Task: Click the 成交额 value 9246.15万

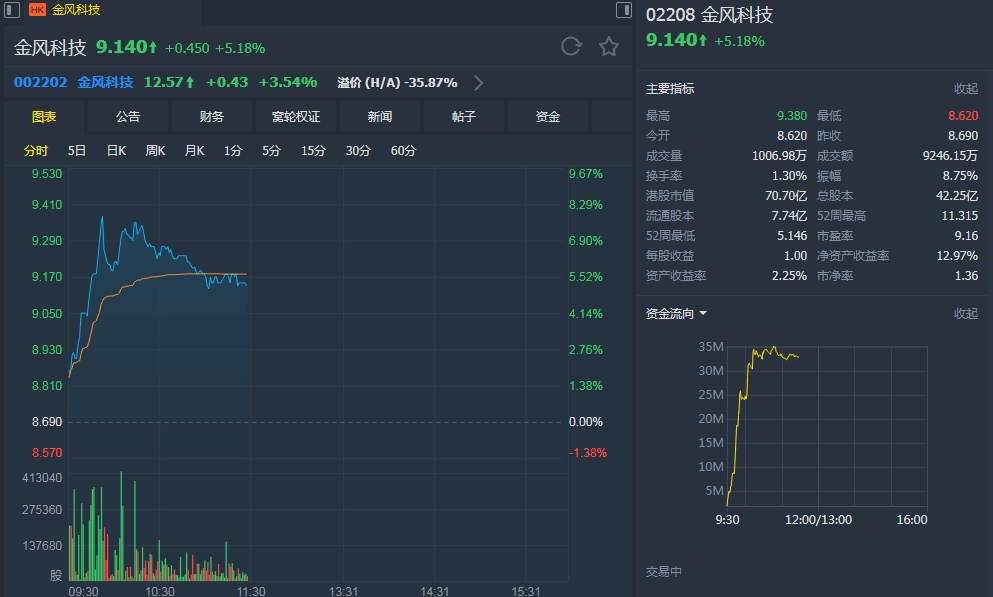Action: click(950, 156)
